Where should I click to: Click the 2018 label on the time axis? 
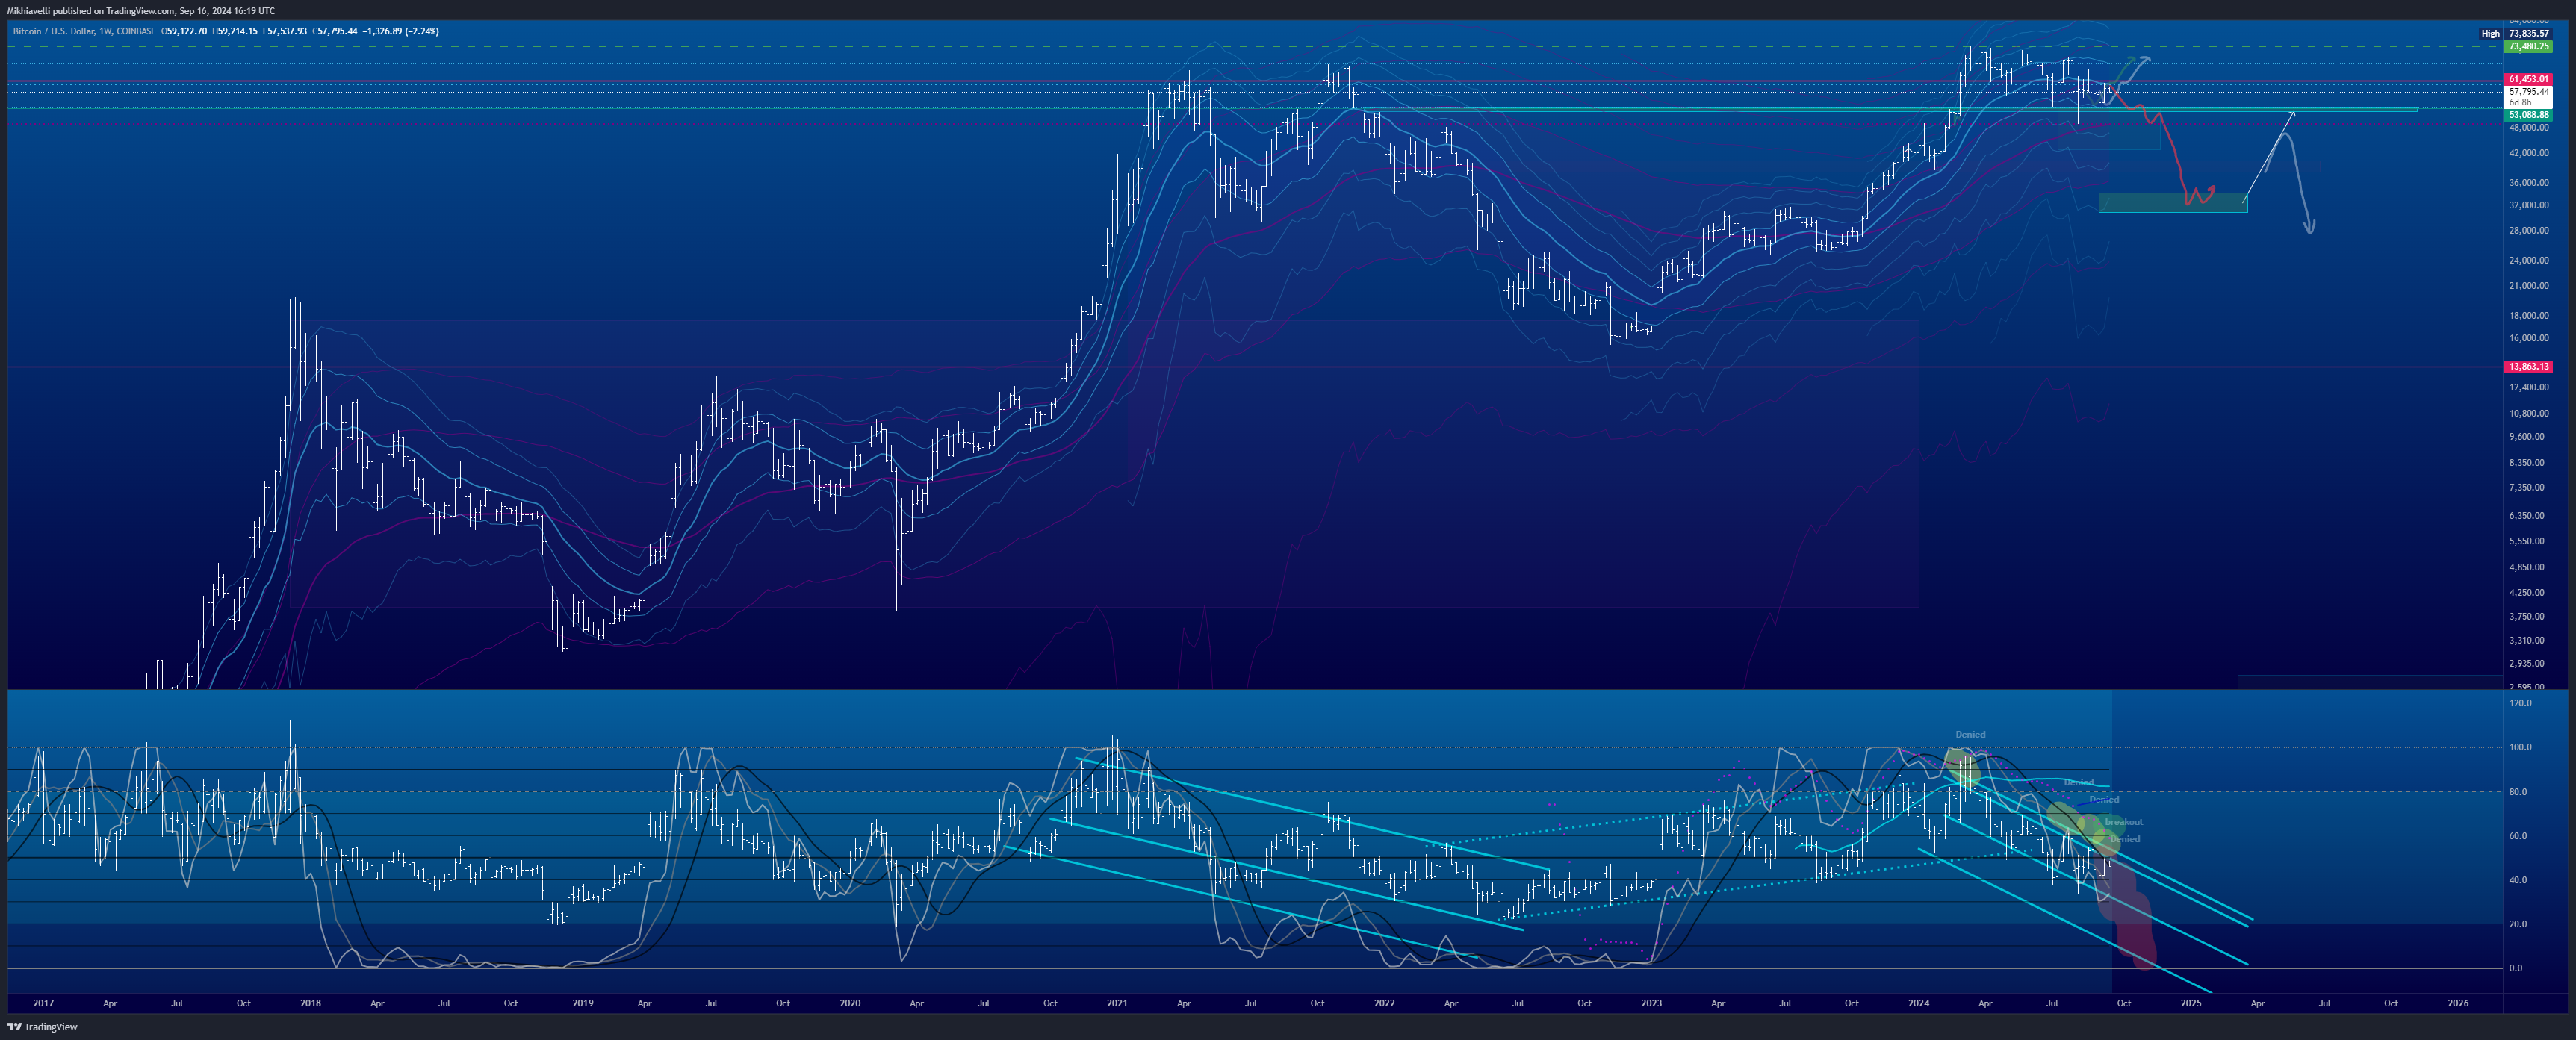(x=311, y=1003)
